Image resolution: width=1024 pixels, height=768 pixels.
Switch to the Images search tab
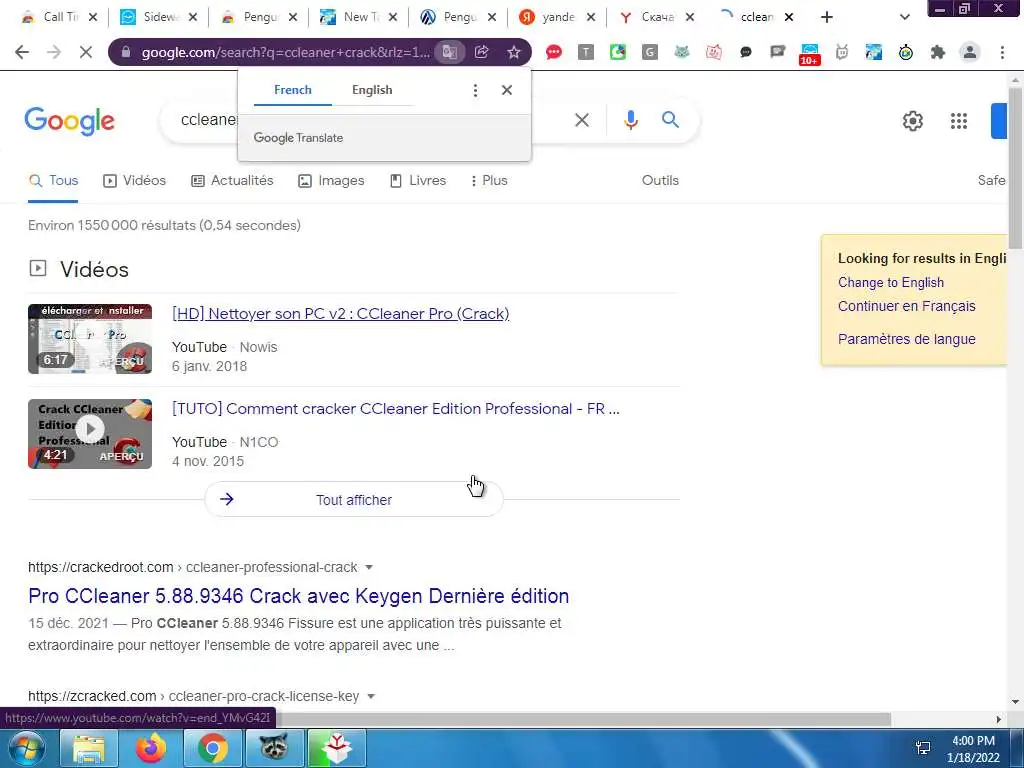pos(331,181)
